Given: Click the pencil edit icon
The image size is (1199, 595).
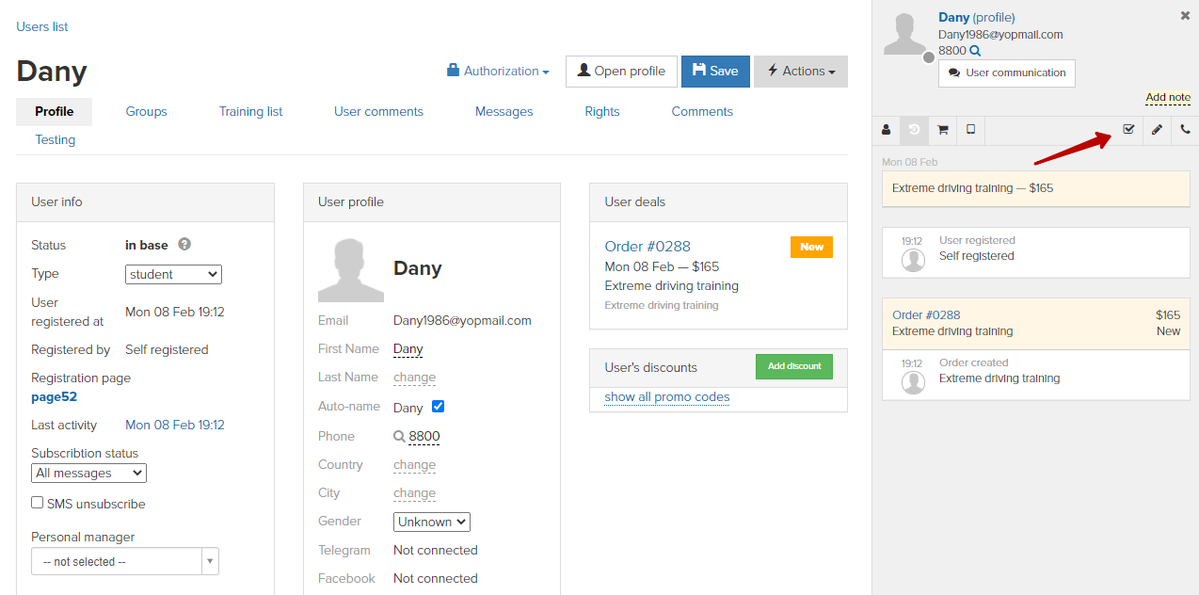Looking at the screenshot, I should point(1157,130).
